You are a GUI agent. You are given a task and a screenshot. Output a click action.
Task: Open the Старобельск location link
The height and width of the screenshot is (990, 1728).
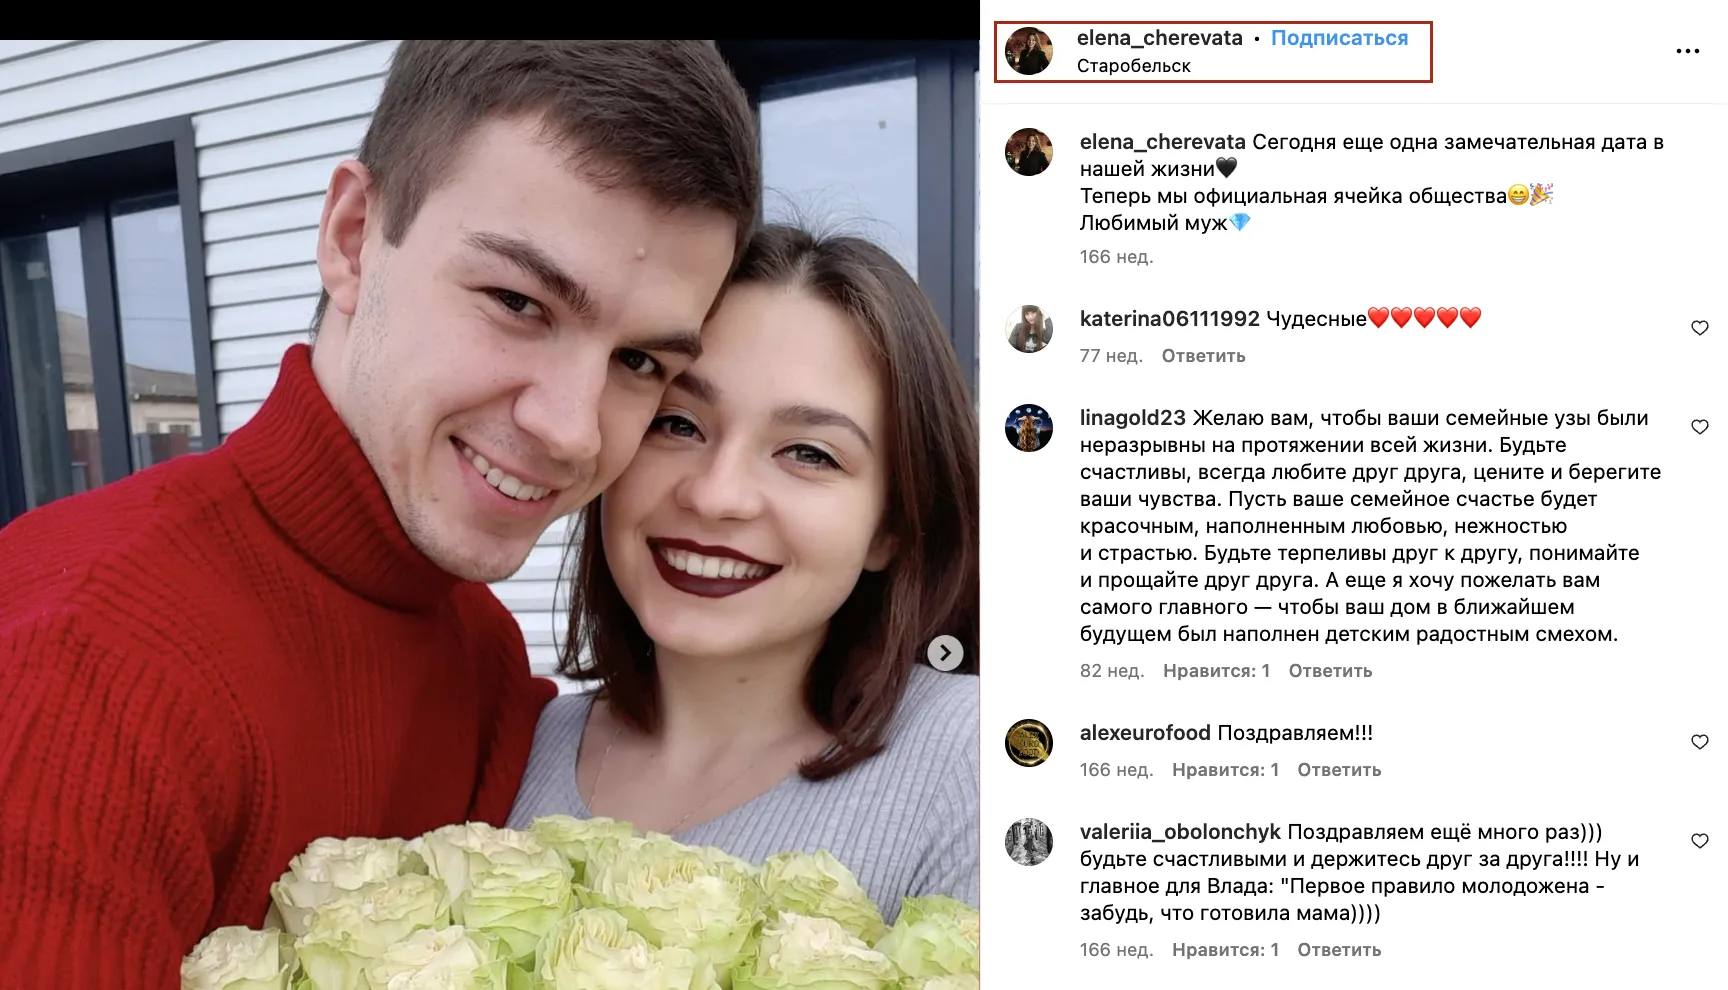point(1133,66)
